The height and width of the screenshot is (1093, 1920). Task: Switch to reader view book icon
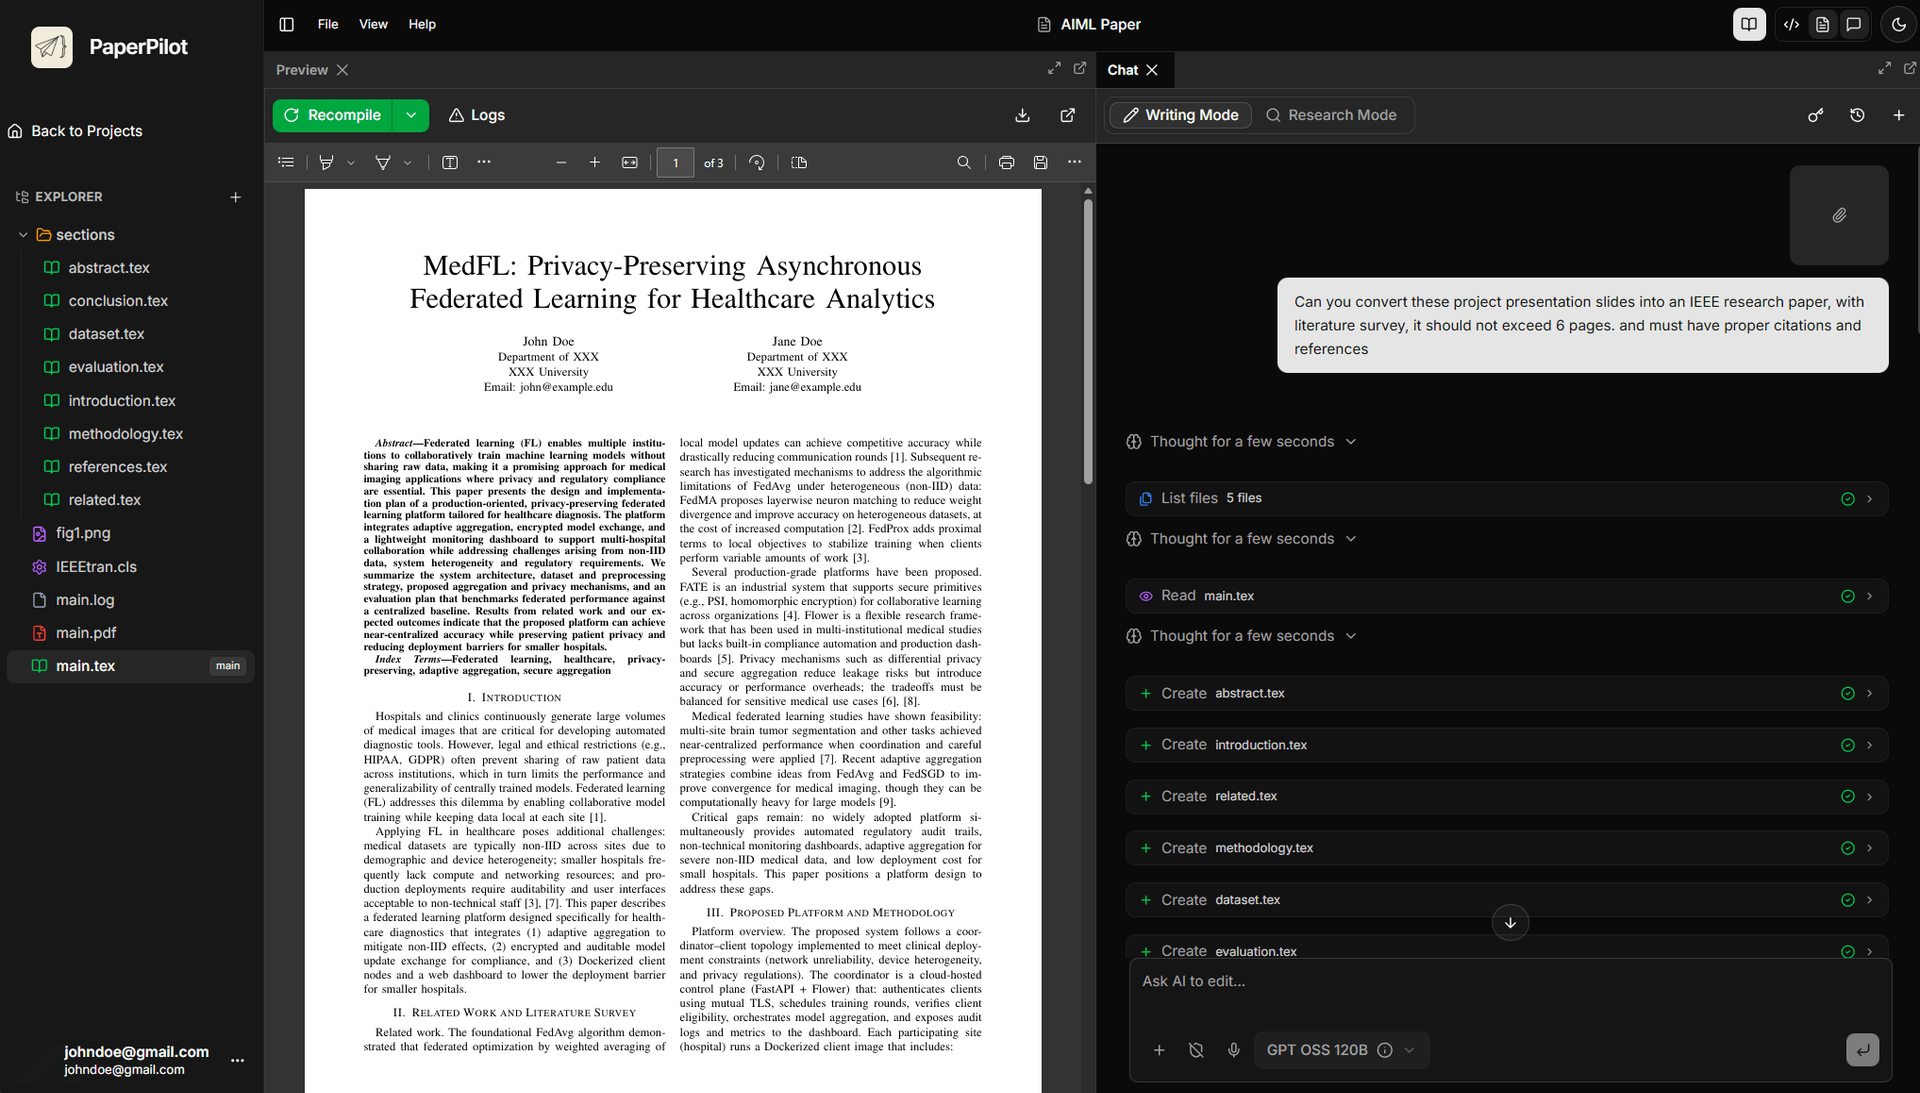pyautogui.click(x=1748, y=24)
